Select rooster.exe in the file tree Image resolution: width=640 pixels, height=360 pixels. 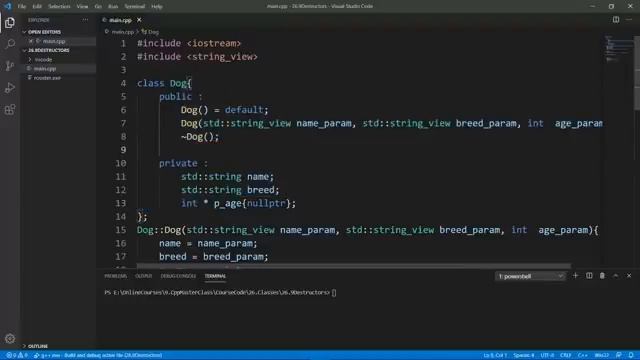pyautogui.click(x=47, y=78)
